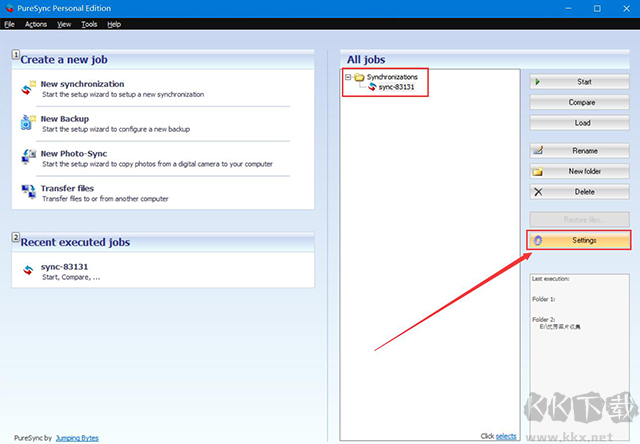Click the Start button

click(579, 82)
